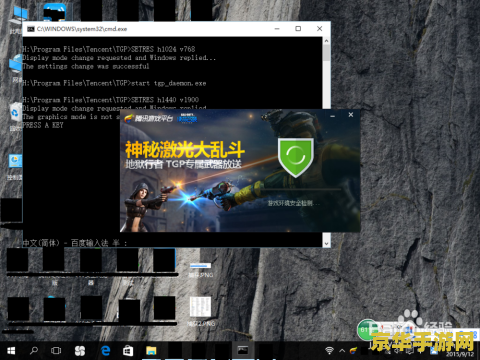Select the lower .PNG screenshot file on desktop
This screenshot has width=480, height=360.
201,311
